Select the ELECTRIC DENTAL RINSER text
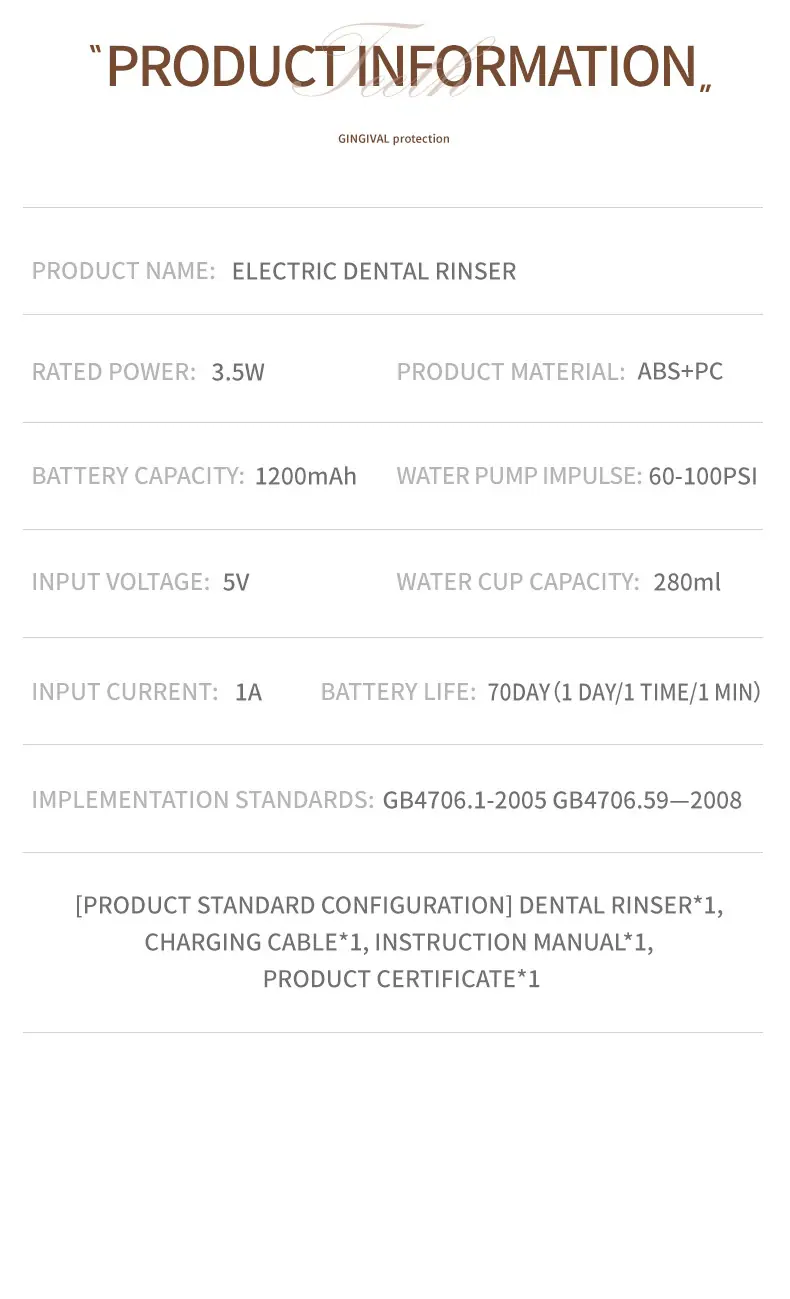The image size is (790, 1299). 374,271
